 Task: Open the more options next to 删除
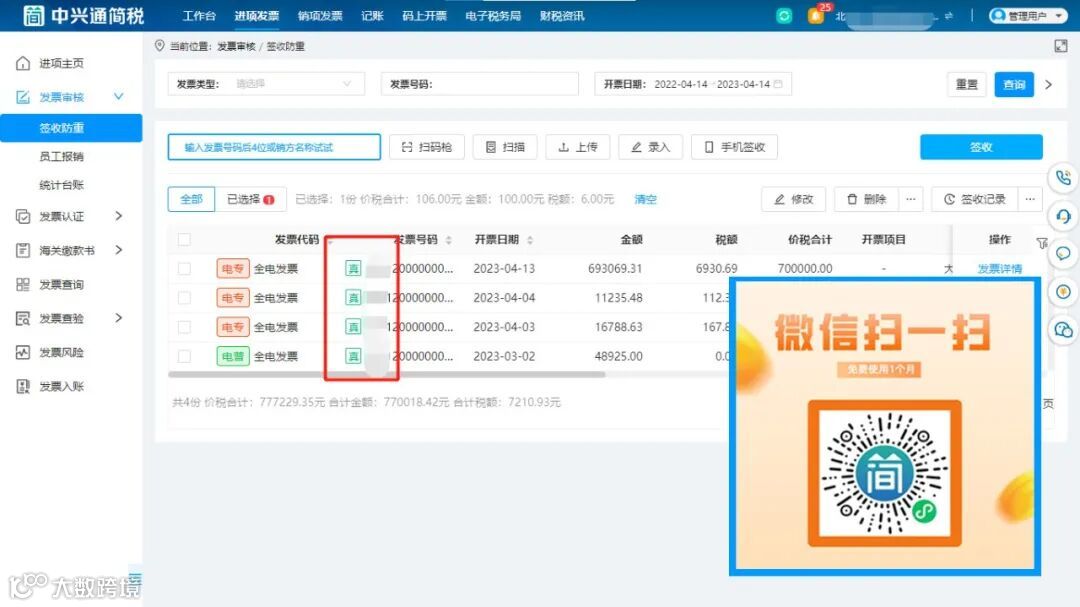point(911,199)
